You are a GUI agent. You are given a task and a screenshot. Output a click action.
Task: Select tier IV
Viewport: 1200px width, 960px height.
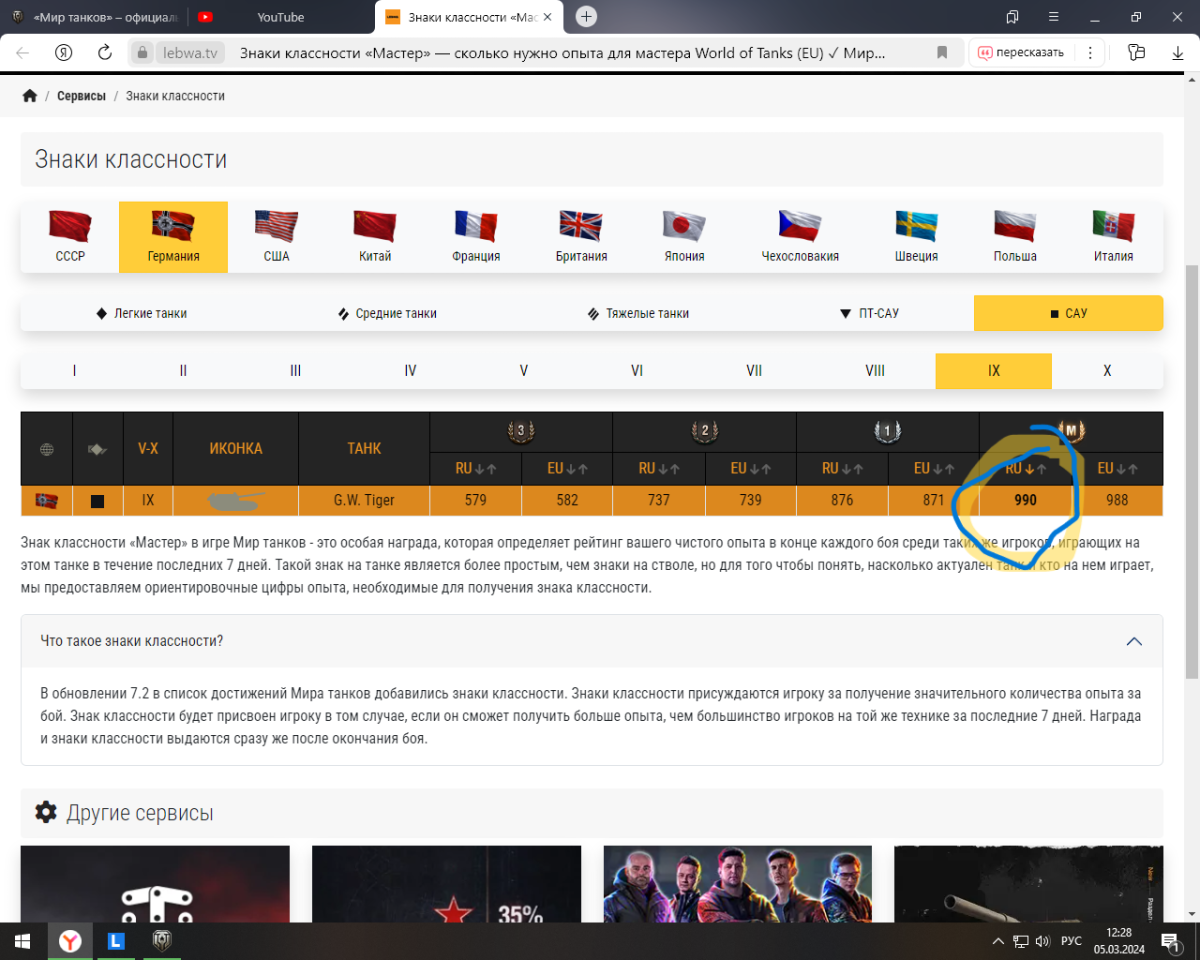click(410, 370)
